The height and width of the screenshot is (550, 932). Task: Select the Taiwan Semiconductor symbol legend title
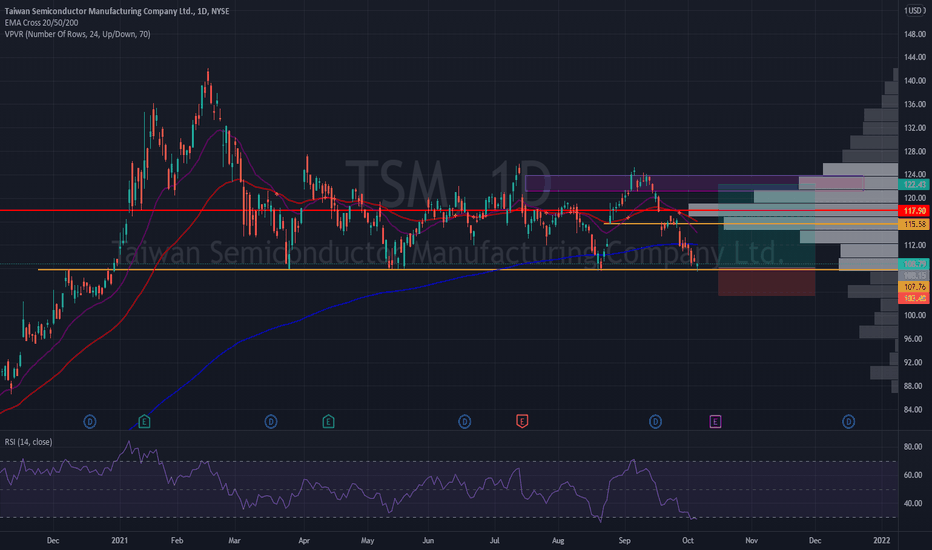[x=116, y=11]
